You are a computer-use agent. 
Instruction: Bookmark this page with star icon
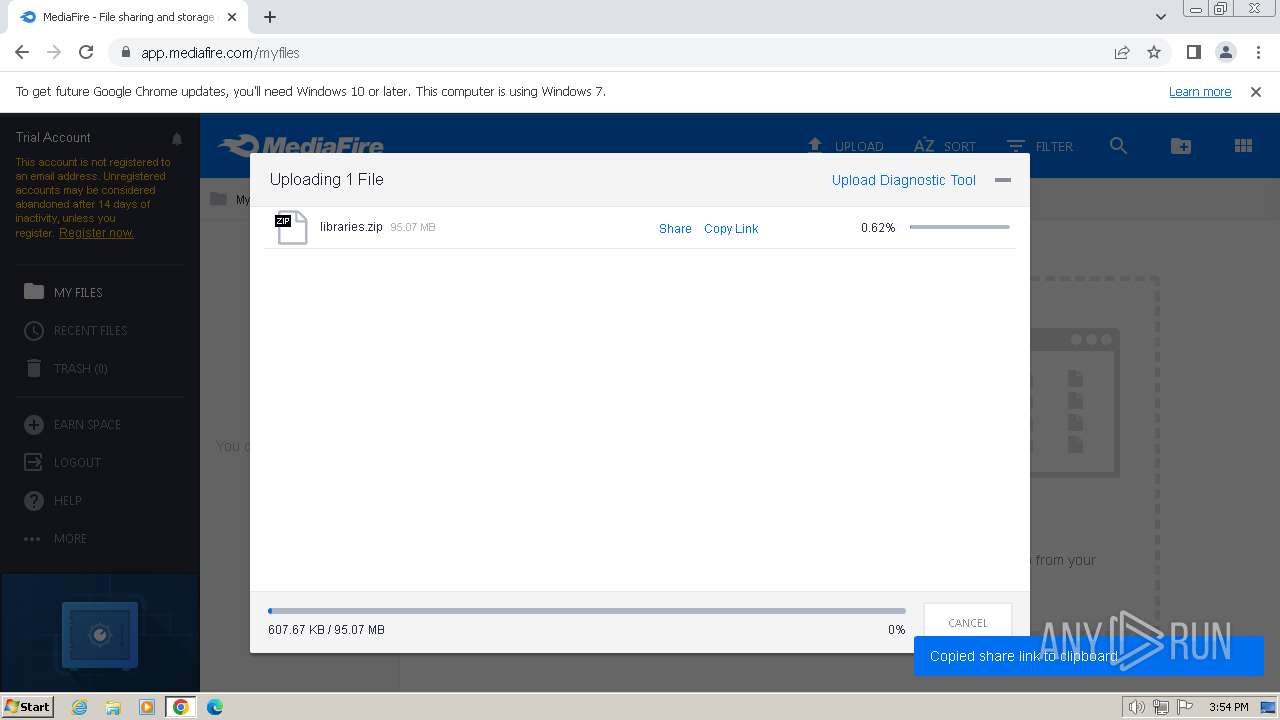tap(1154, 53)
